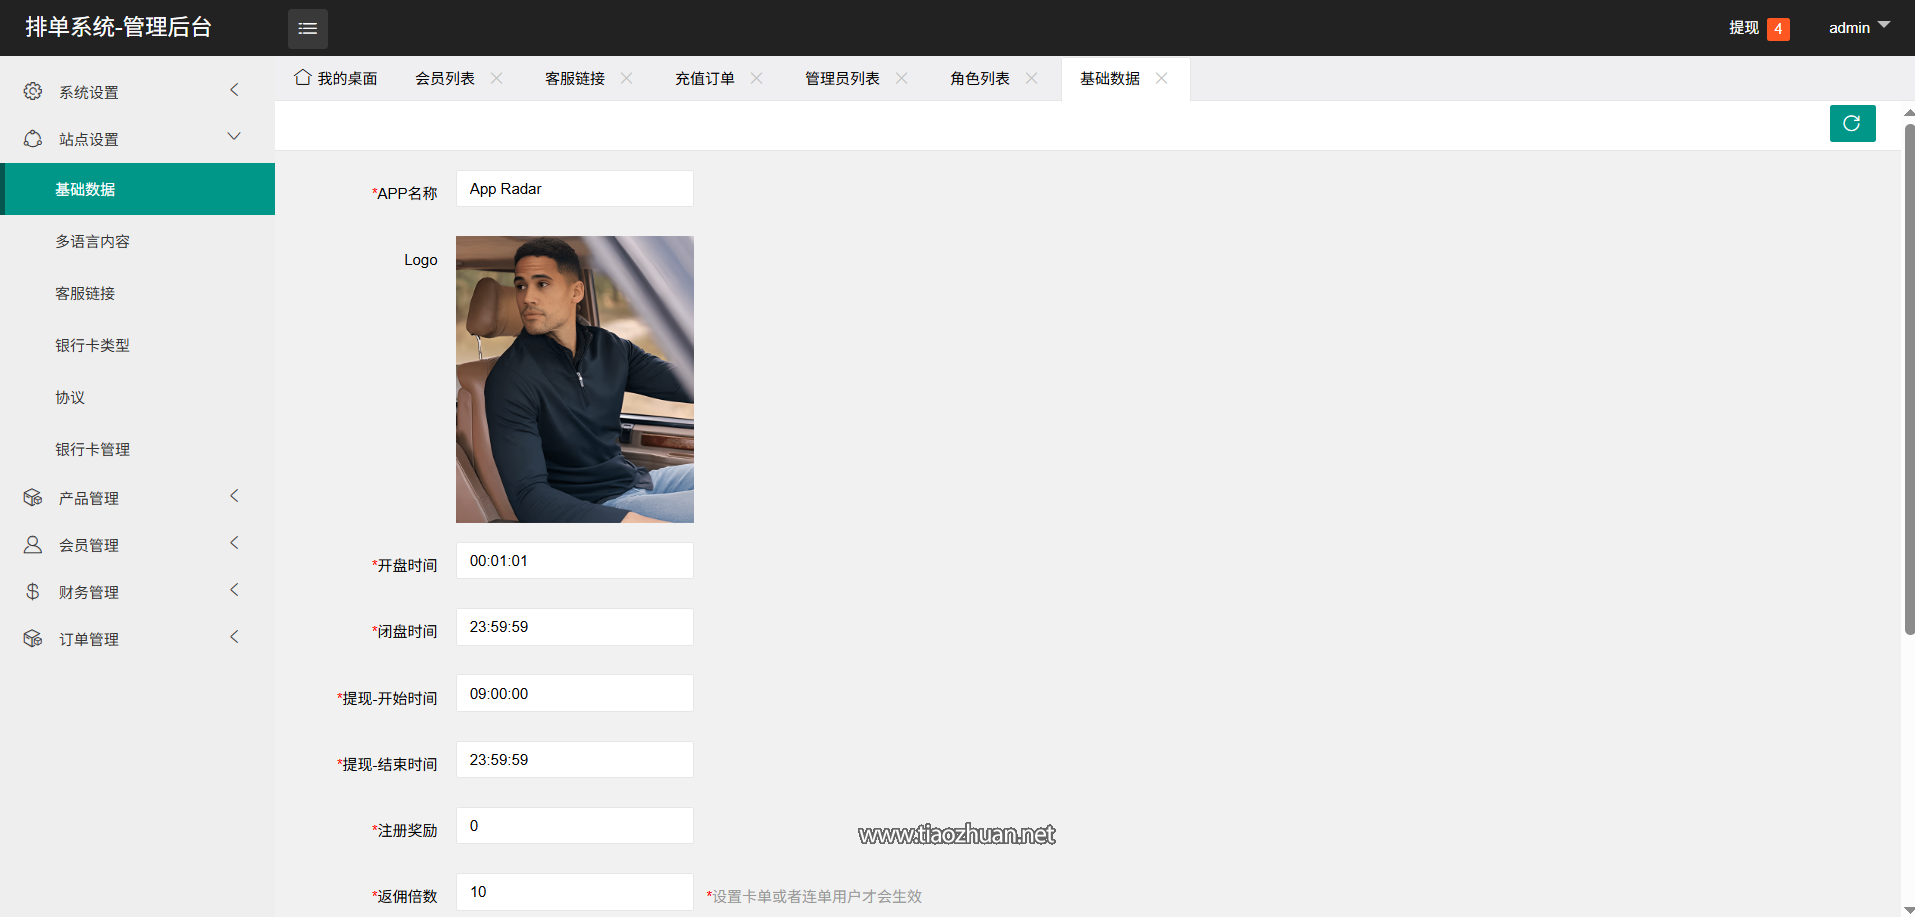Click the Logo image thumbnail
Screen dimensions: 1915x917
click(574, 379)
